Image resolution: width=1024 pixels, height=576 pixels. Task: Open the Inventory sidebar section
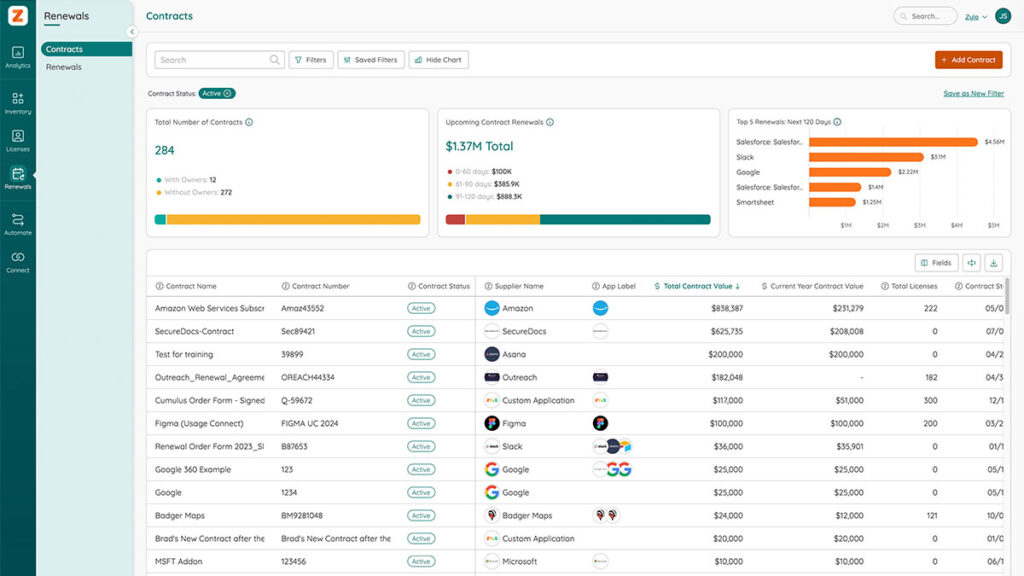pyautogui.click(x=18, y=103)
